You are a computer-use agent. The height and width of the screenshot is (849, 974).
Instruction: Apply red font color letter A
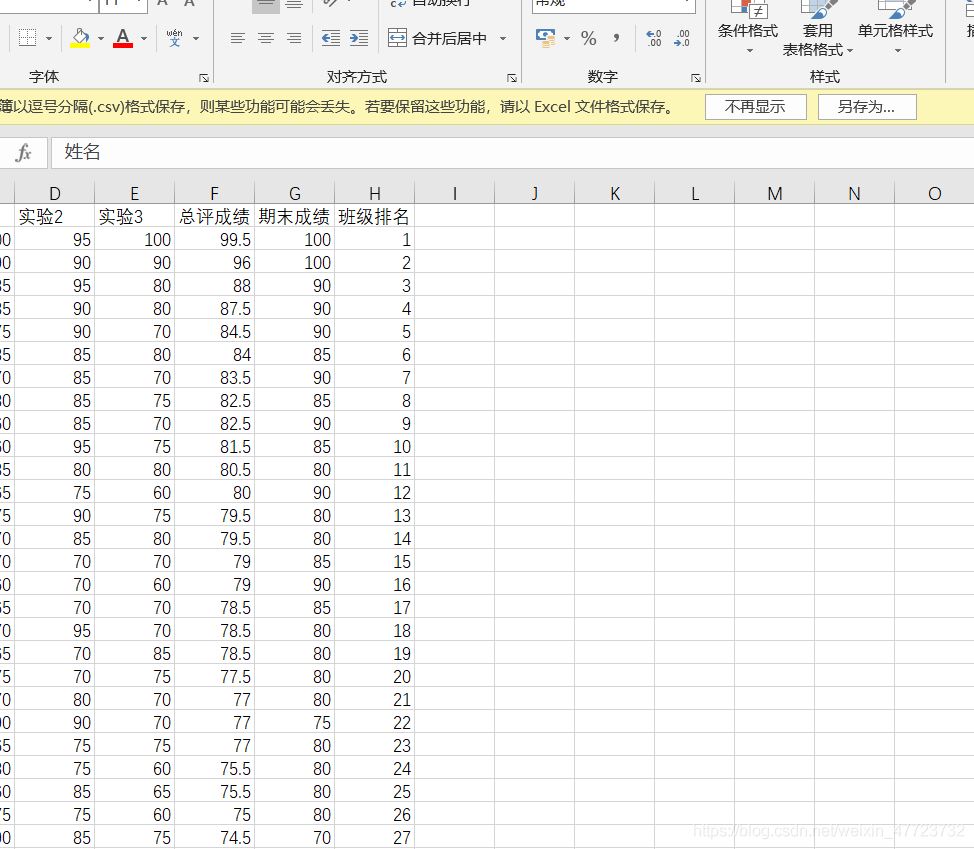coord(123,38)
